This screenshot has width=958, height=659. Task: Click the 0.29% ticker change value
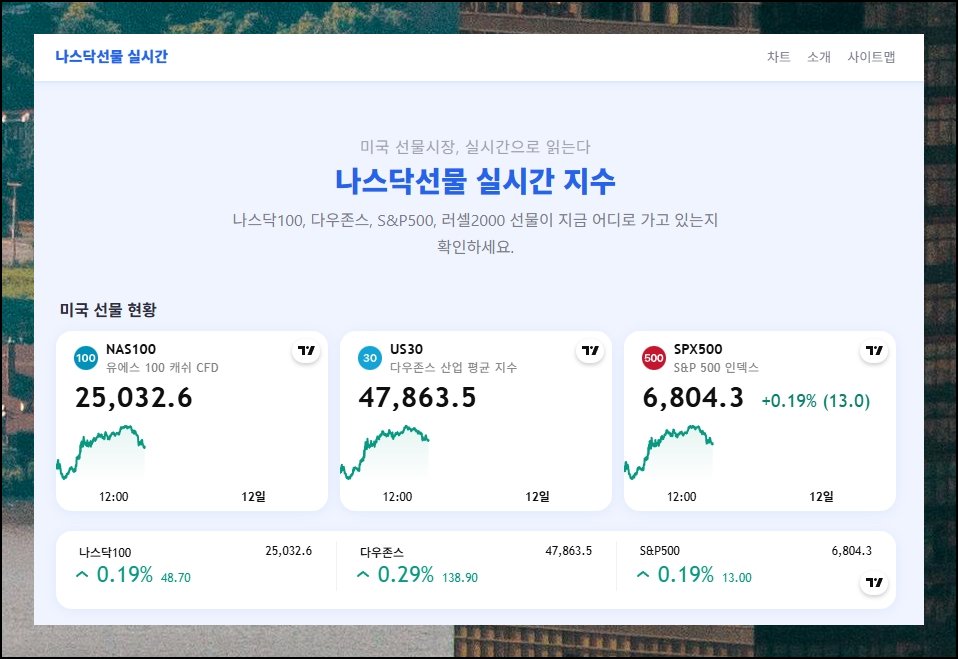click(406, 575)
